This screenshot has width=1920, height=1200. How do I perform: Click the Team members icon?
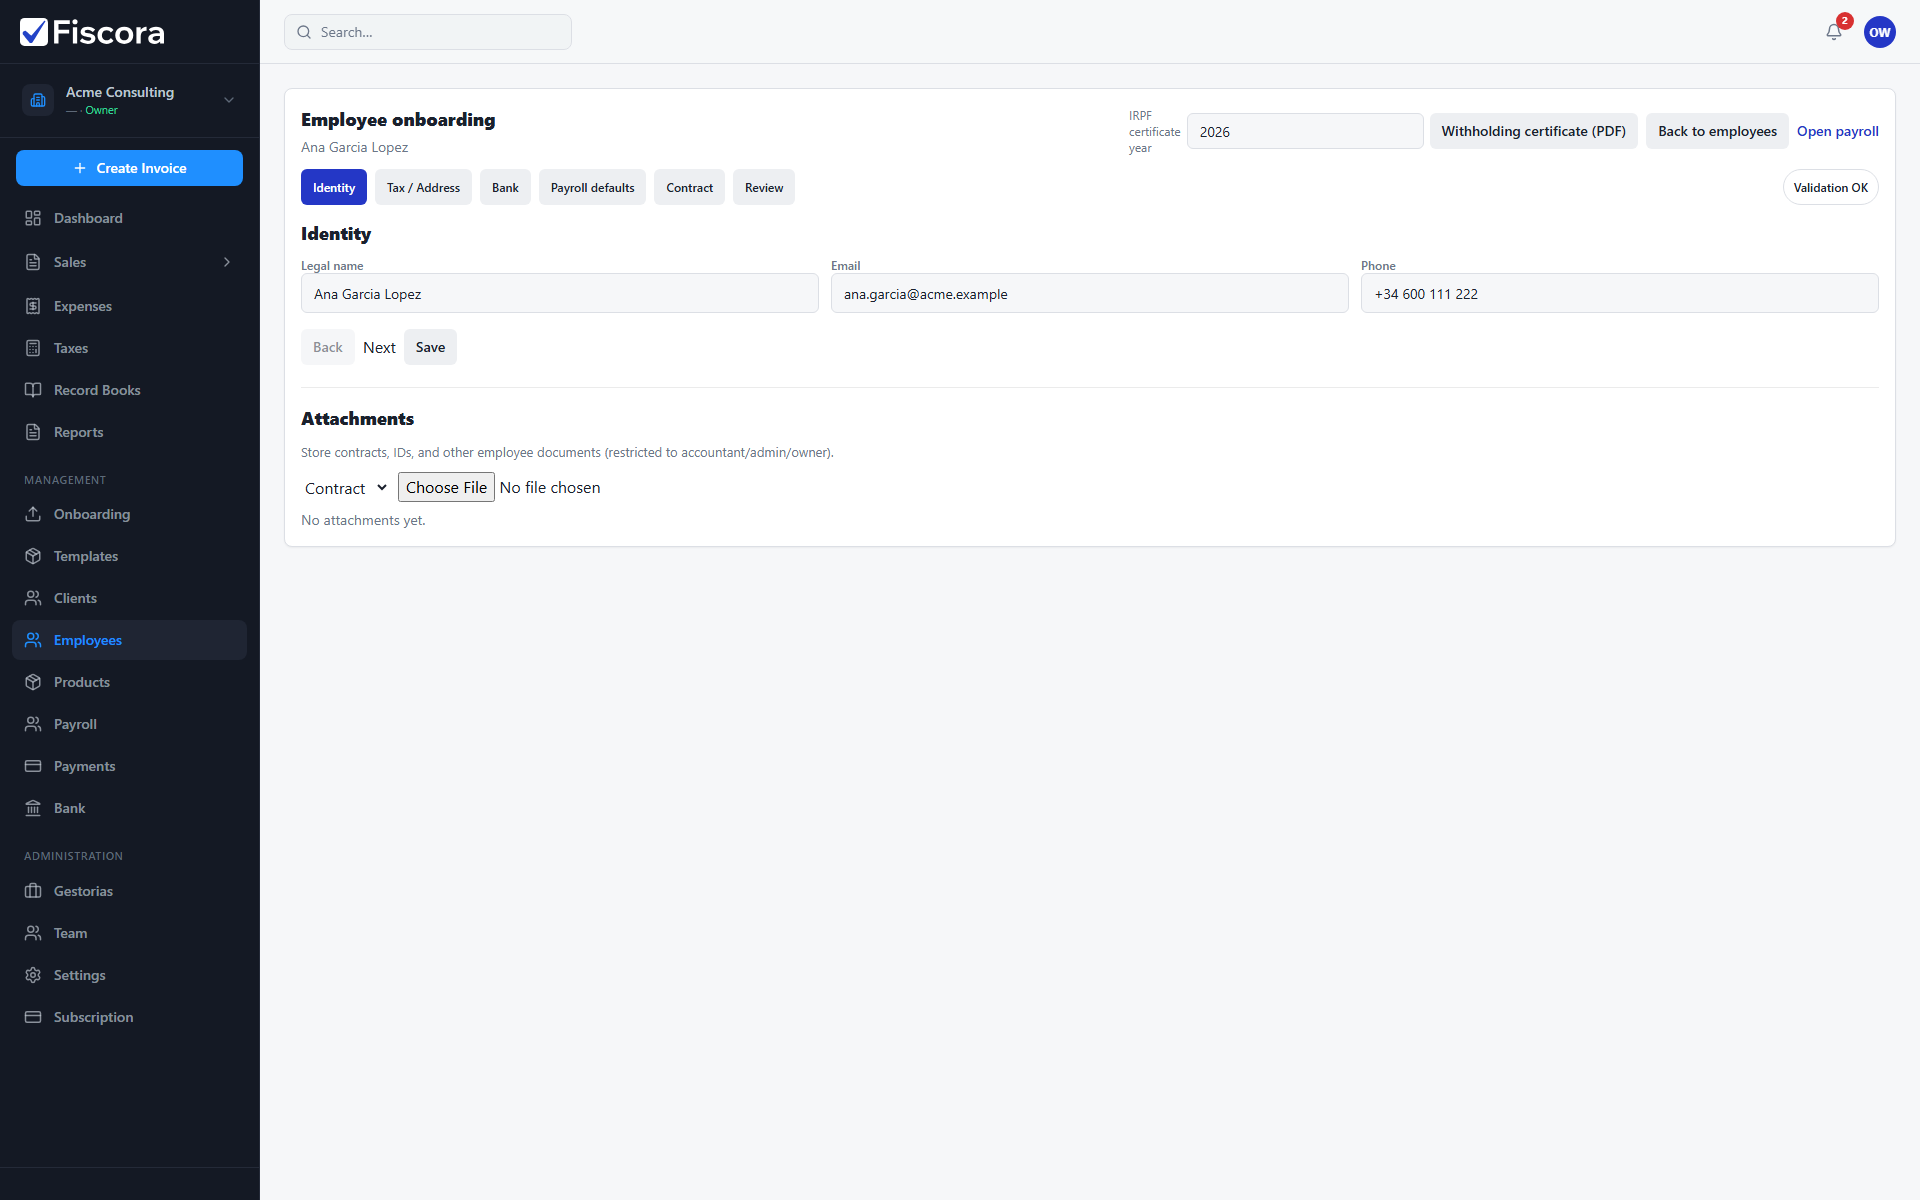point(33,933)
